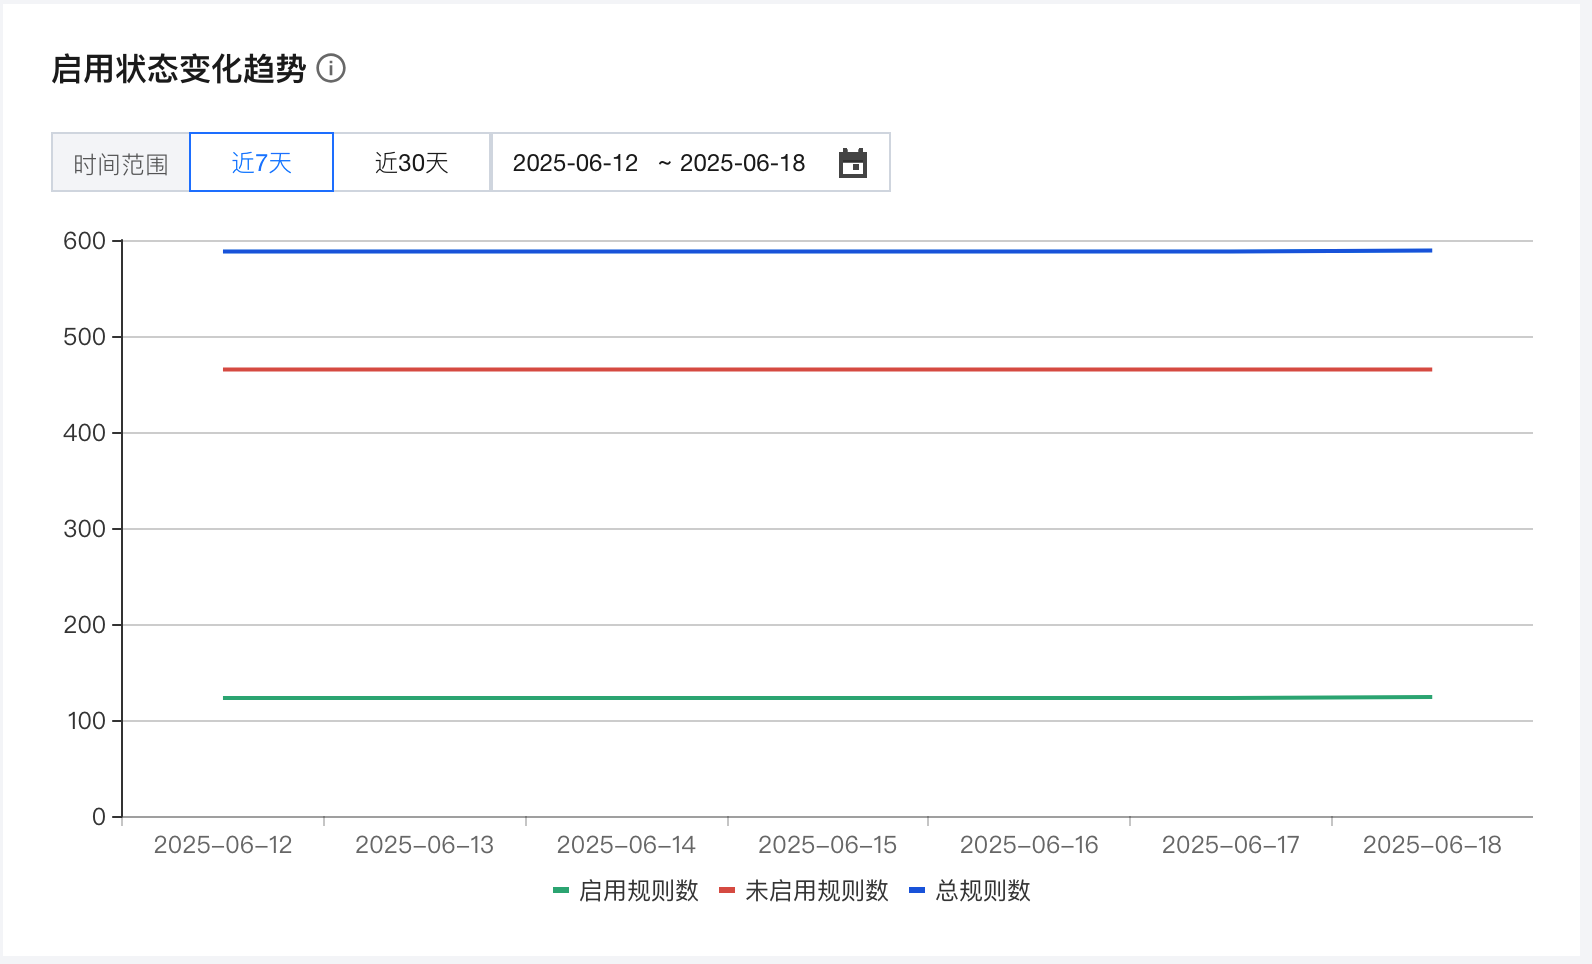Open the calendar date picker icon
This screenshot has width=1592, height=964.
[x=852, y=163]
